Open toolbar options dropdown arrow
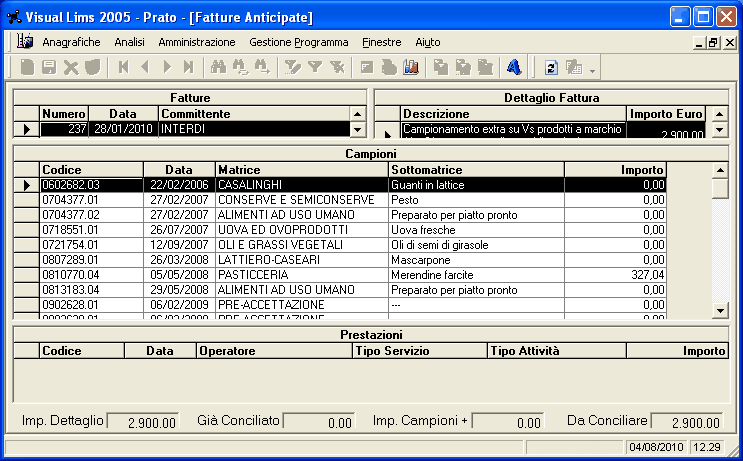Screen dimensions: 743x461 592,71
